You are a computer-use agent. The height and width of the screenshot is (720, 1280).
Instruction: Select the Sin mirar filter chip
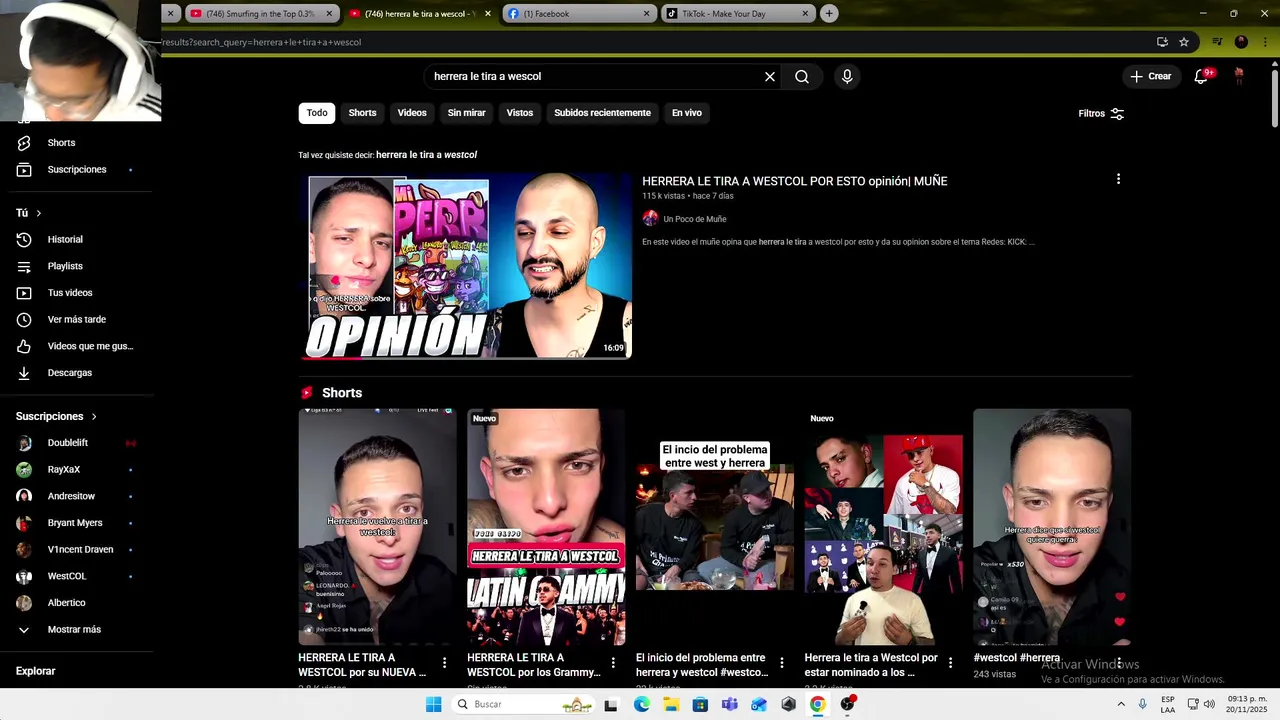[466, 113]
